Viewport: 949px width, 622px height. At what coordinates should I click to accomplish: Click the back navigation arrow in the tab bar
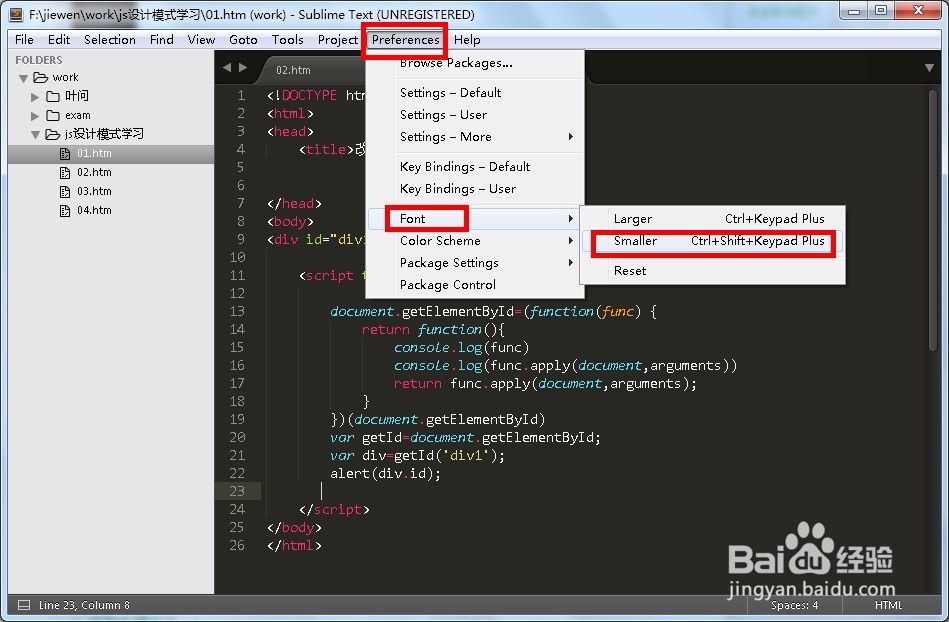point(227,67)
